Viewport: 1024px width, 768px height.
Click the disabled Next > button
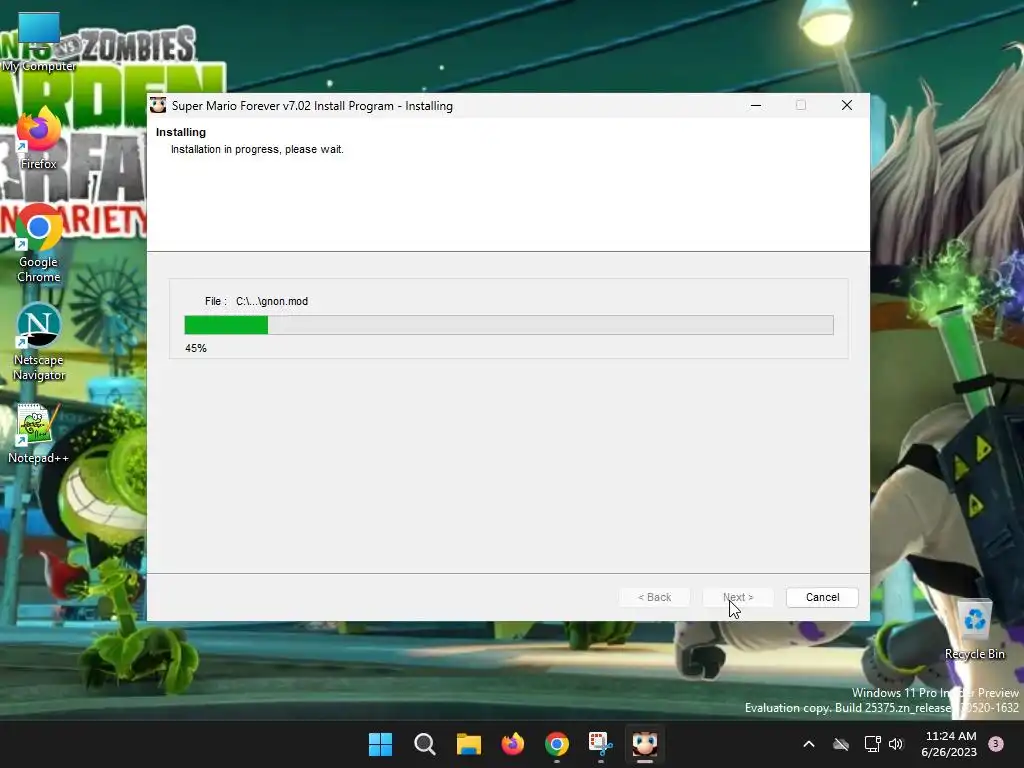pos(738,597)
